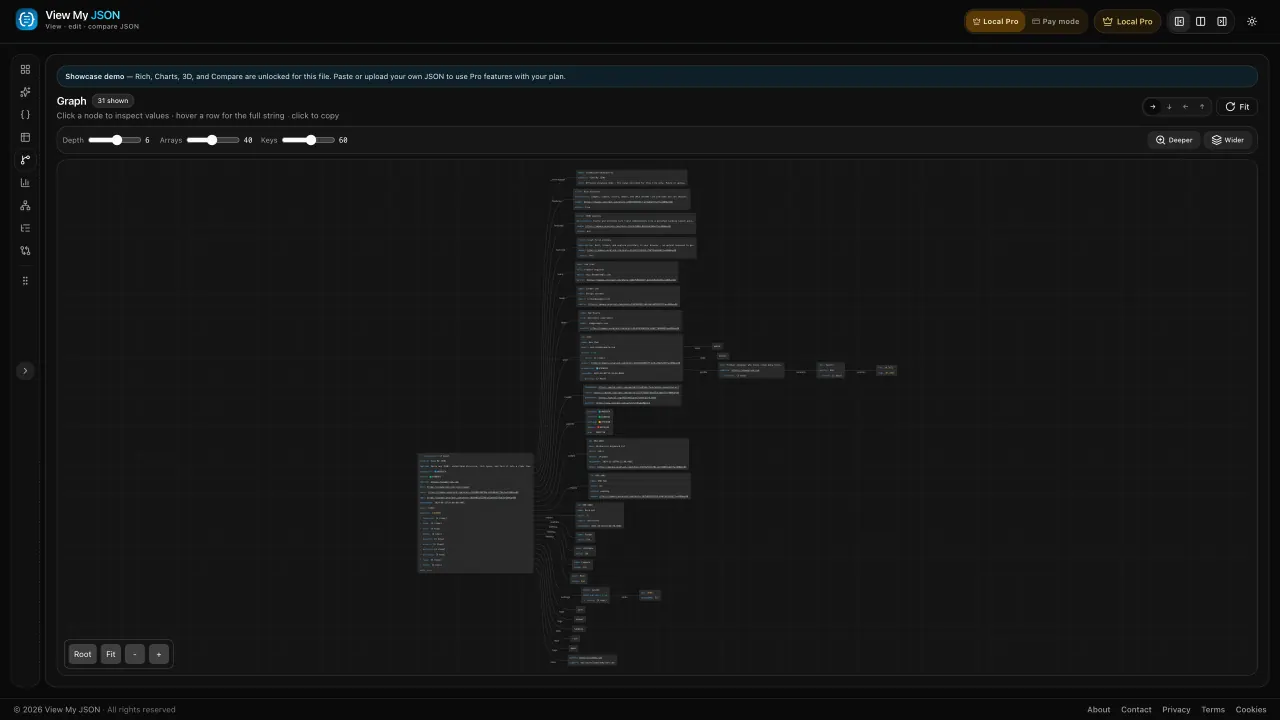
Task: Click the sparkles icon in the sidebar
Action: click(x=25, y=92)
